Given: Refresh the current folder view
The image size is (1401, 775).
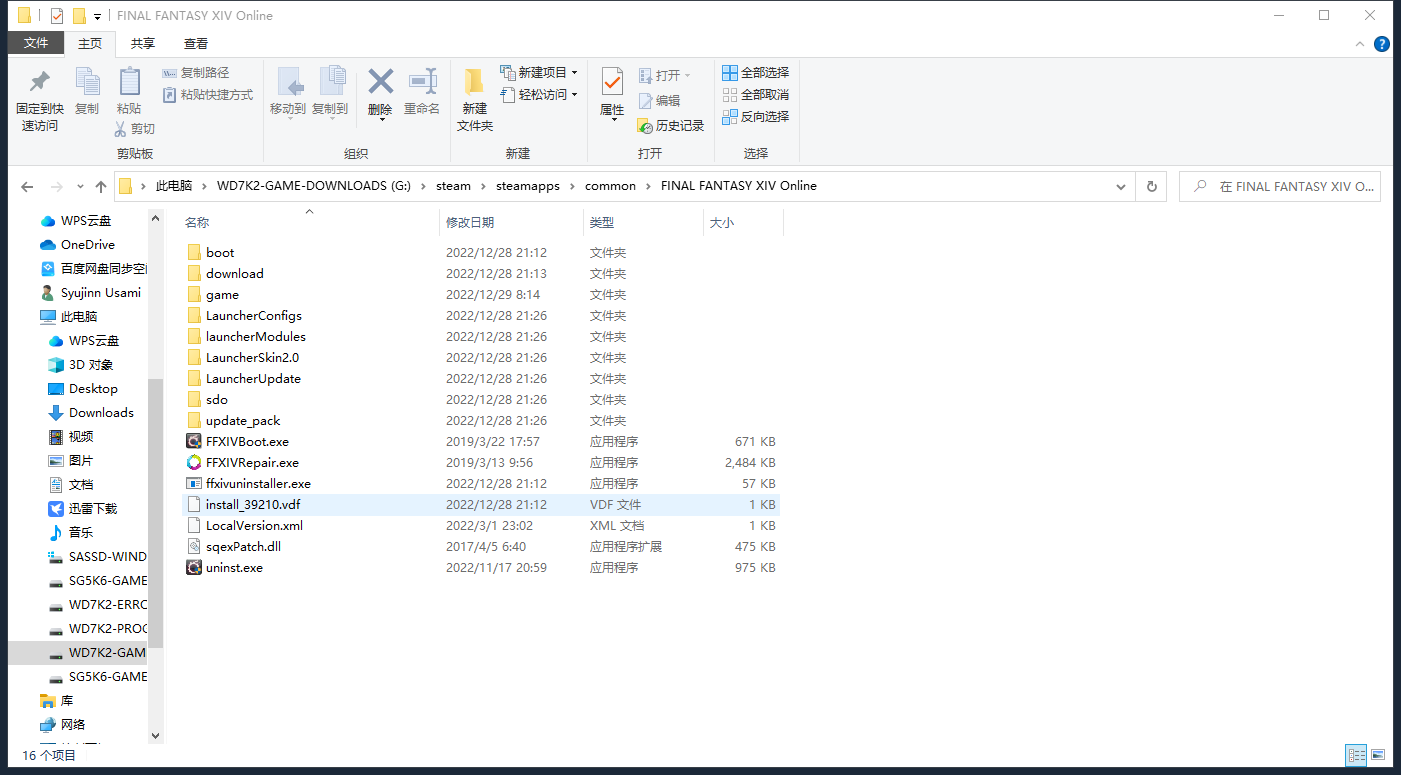Looking at the screenshot, I should coord(1152,186).
